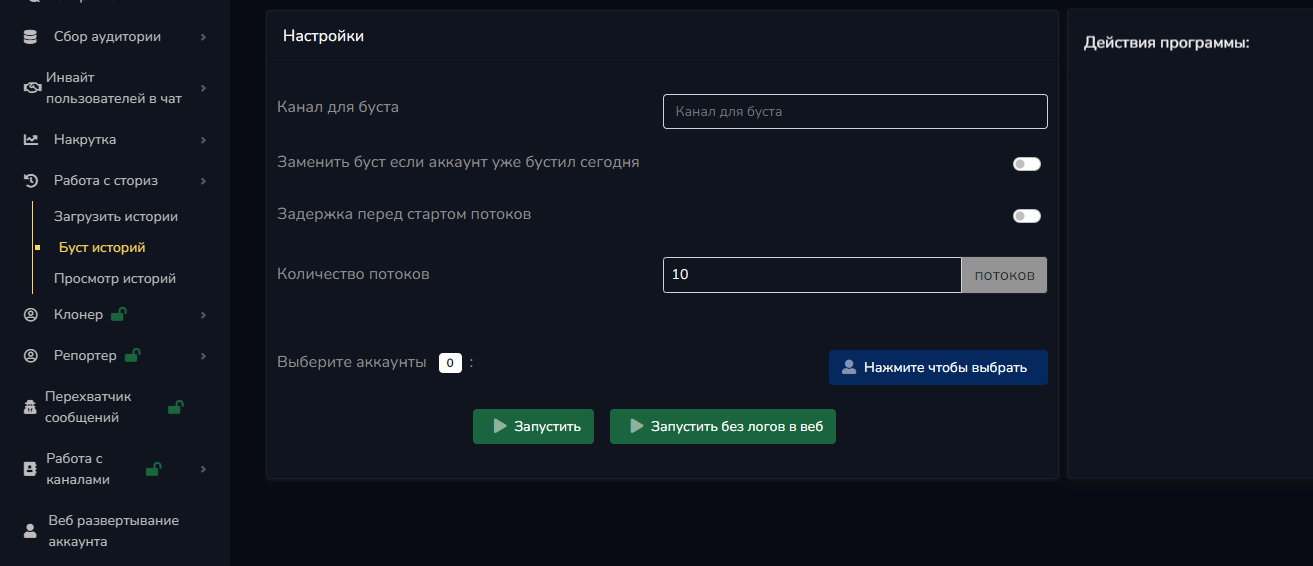The height and width of the screenshot is (566, 1313).
Task: Click the person icon beside Веб развертывание аккаунта
Action: coord(29,531)
